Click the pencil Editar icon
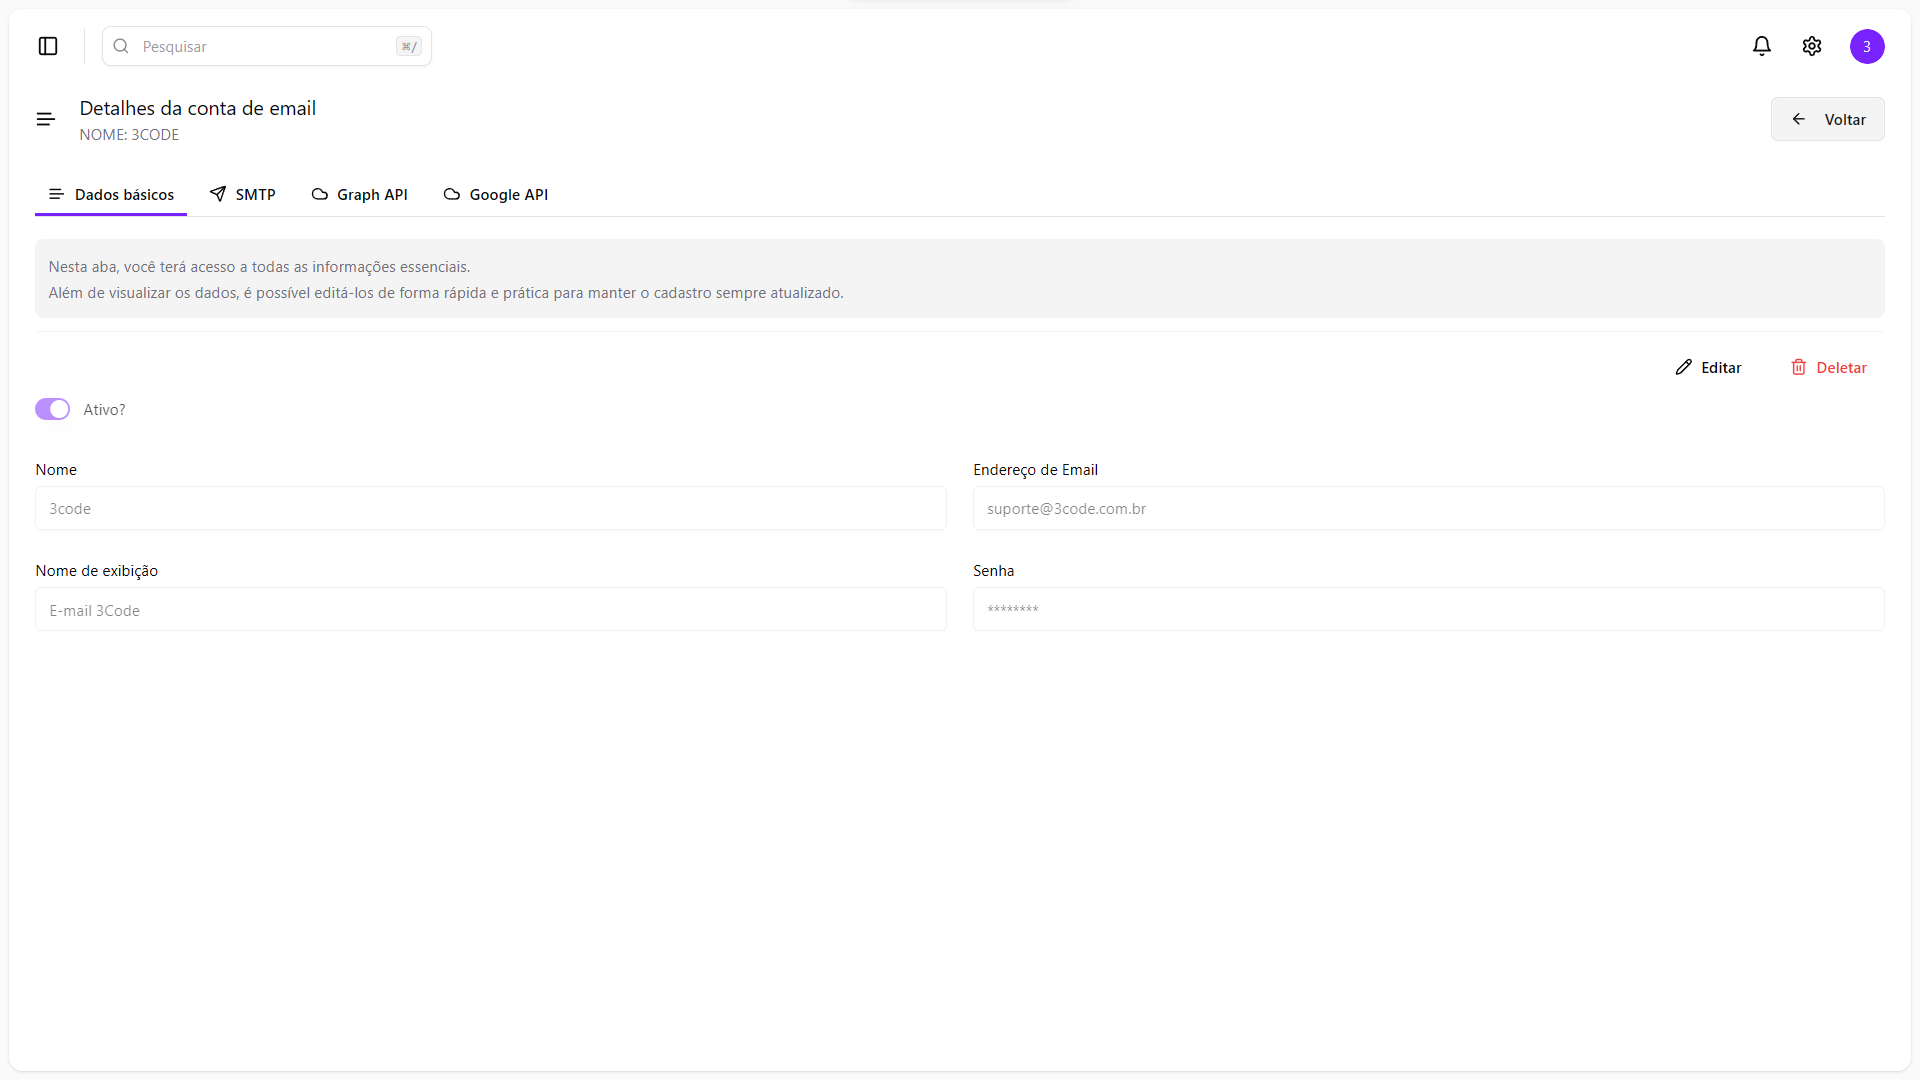Image resolution: width=1920 pixels, height=1080 pixels. [1684, 367]
